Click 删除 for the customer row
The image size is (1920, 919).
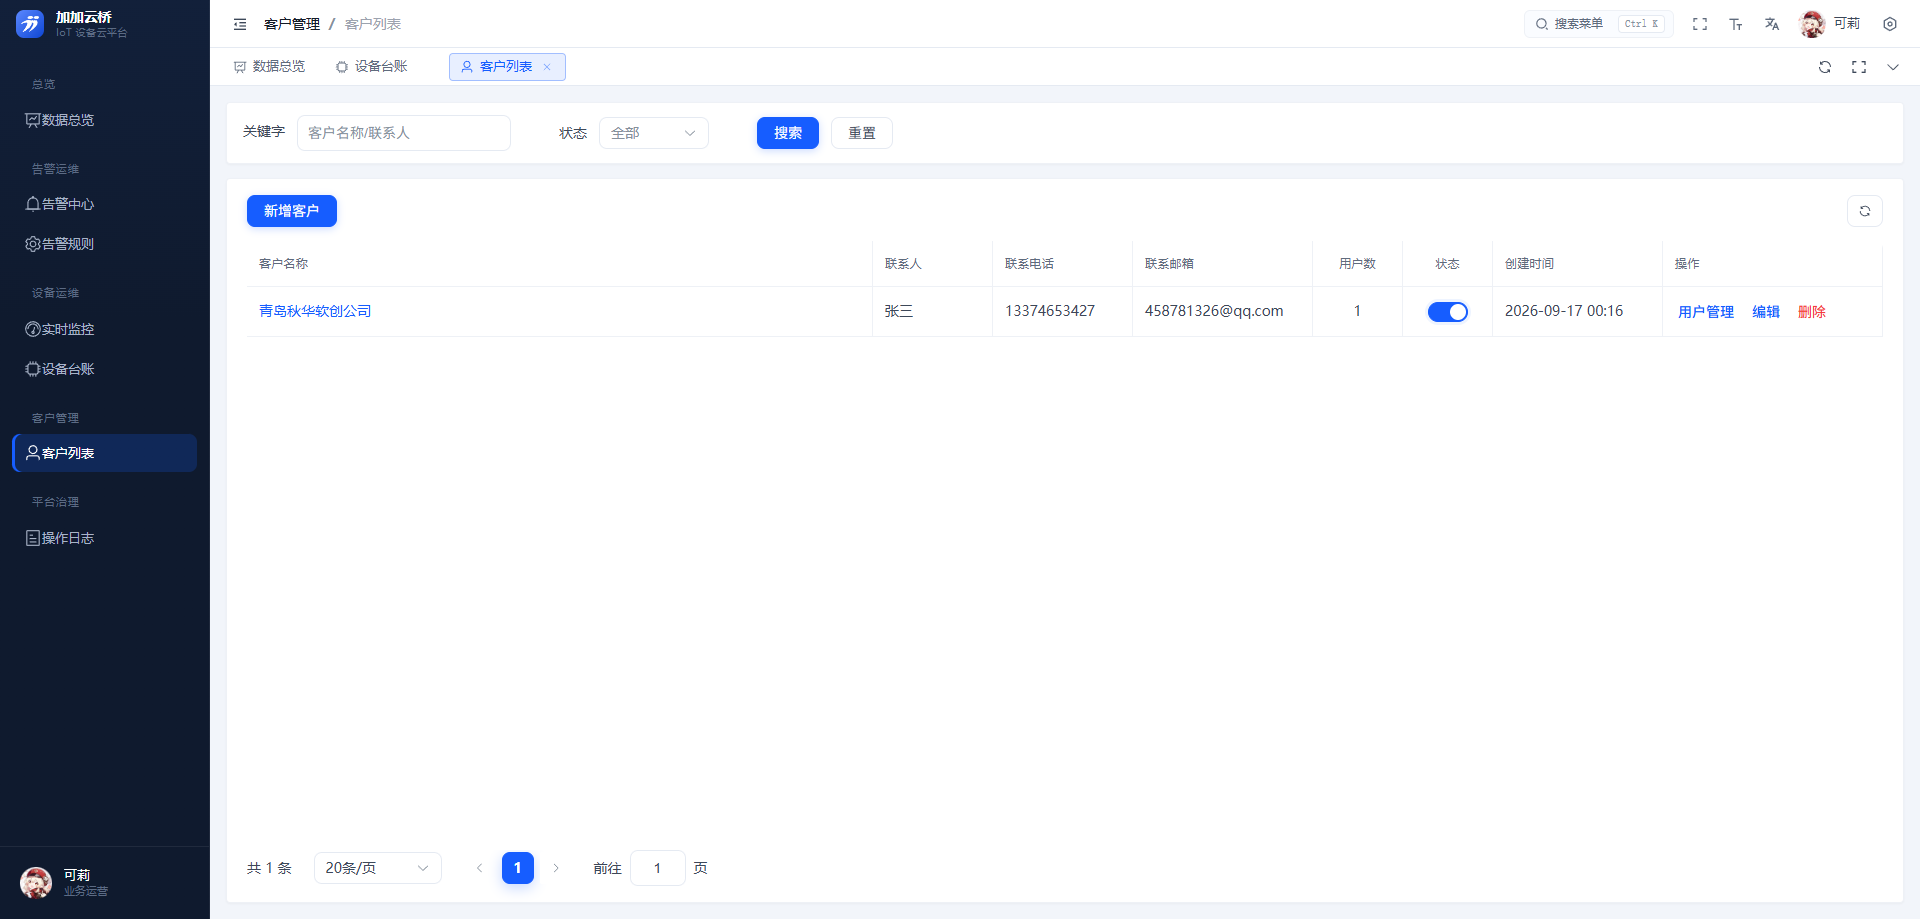click(1812, 312)
